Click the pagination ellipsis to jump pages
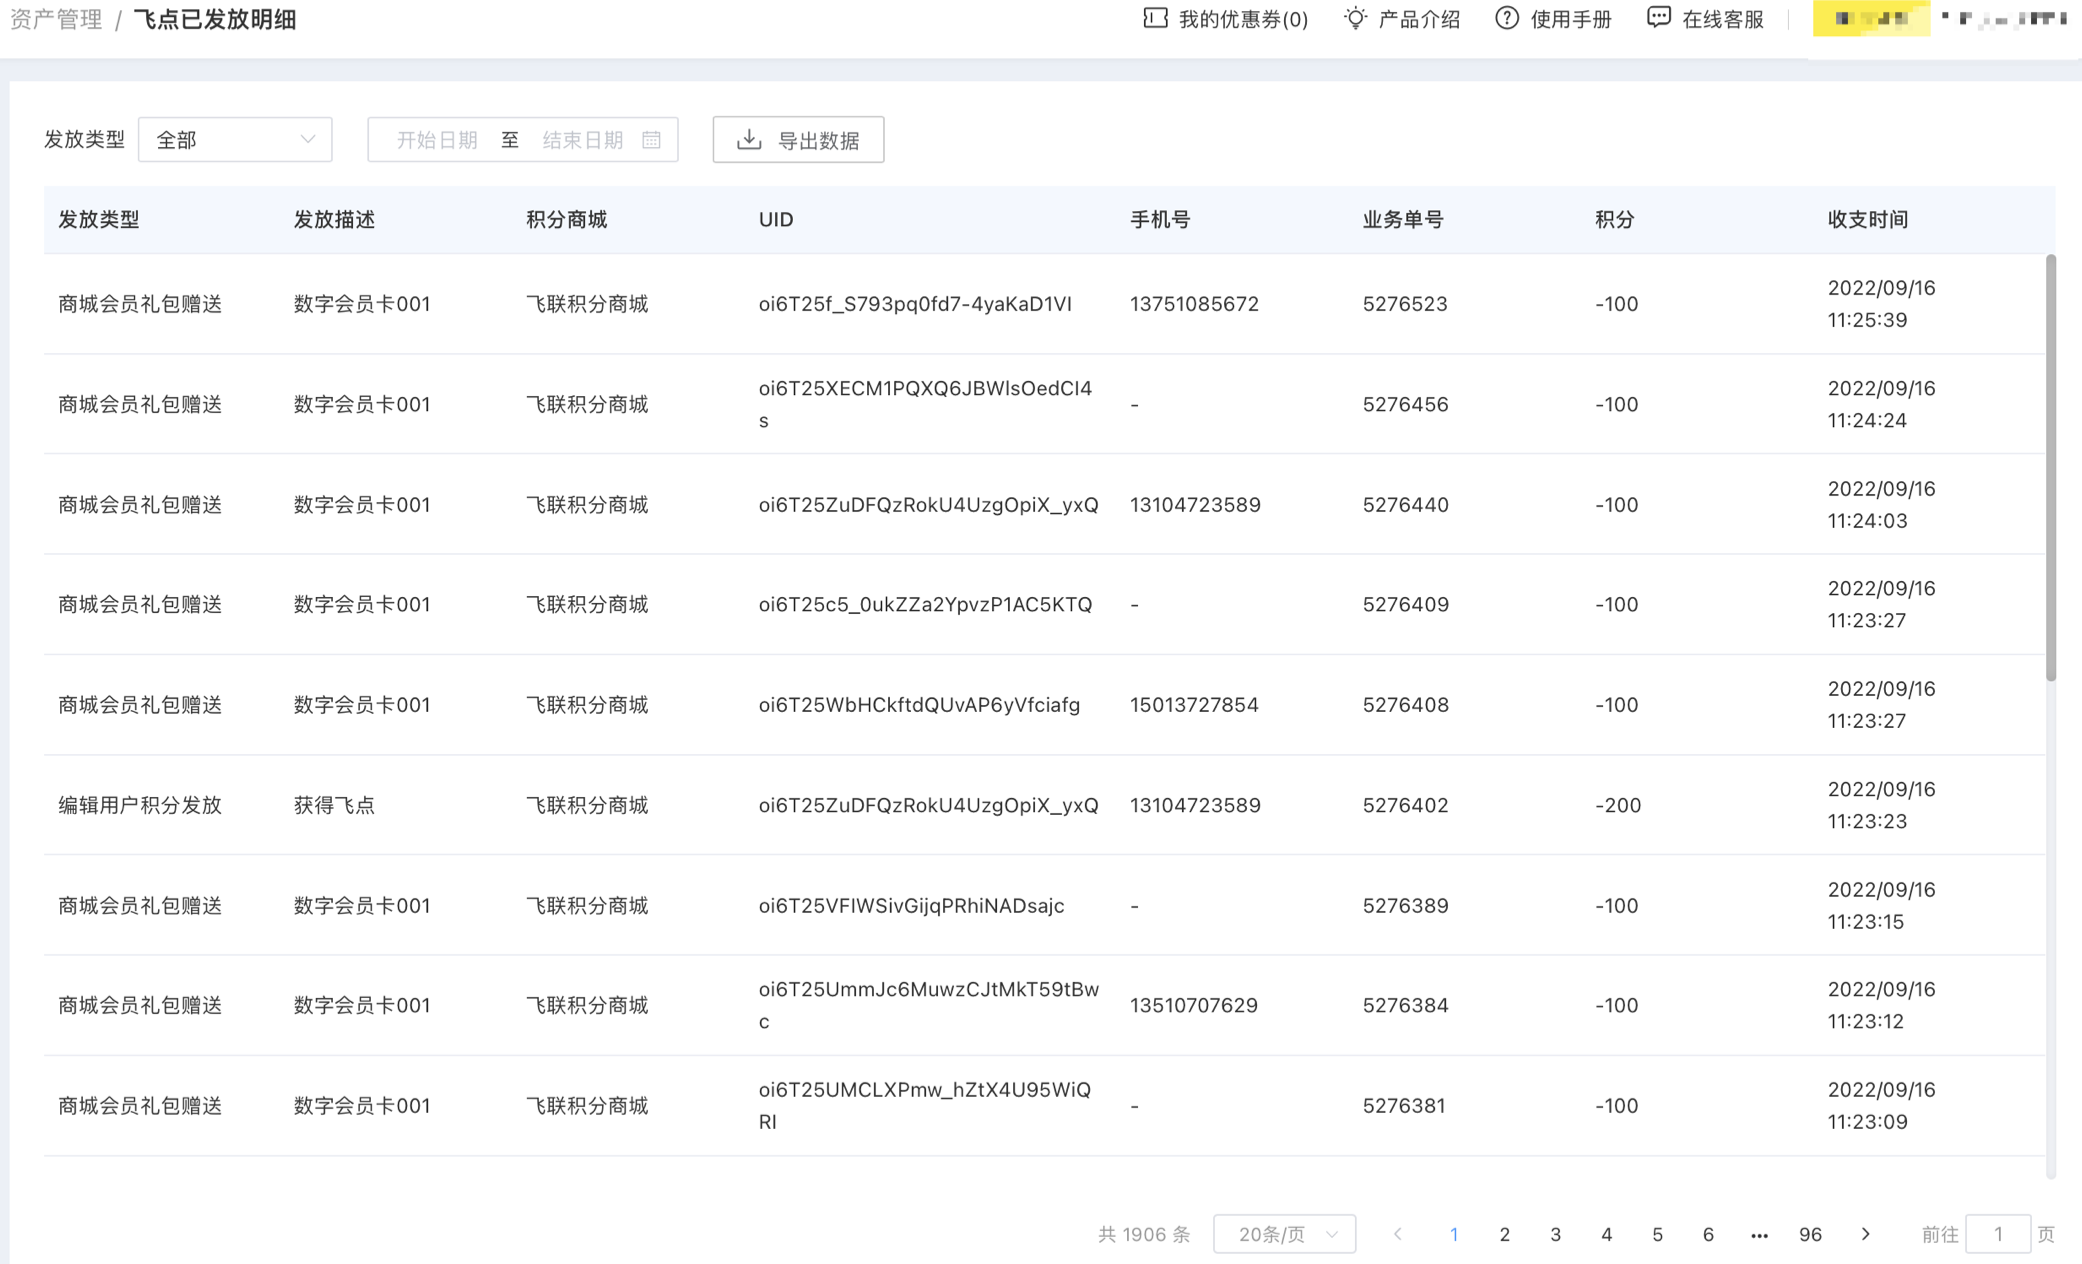Viewport: 2082px width, 1264px height. pyautogui.click(x=1759, y=1235)
